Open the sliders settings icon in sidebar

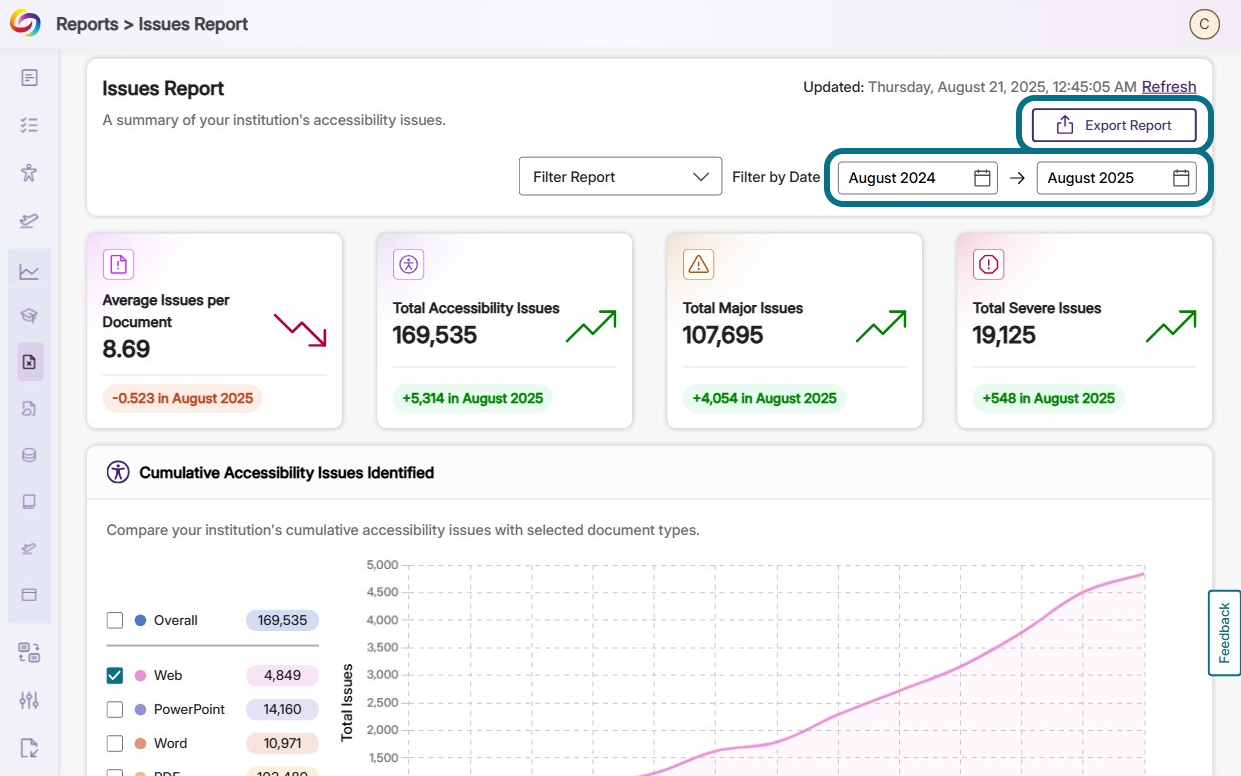click(29, 700)
